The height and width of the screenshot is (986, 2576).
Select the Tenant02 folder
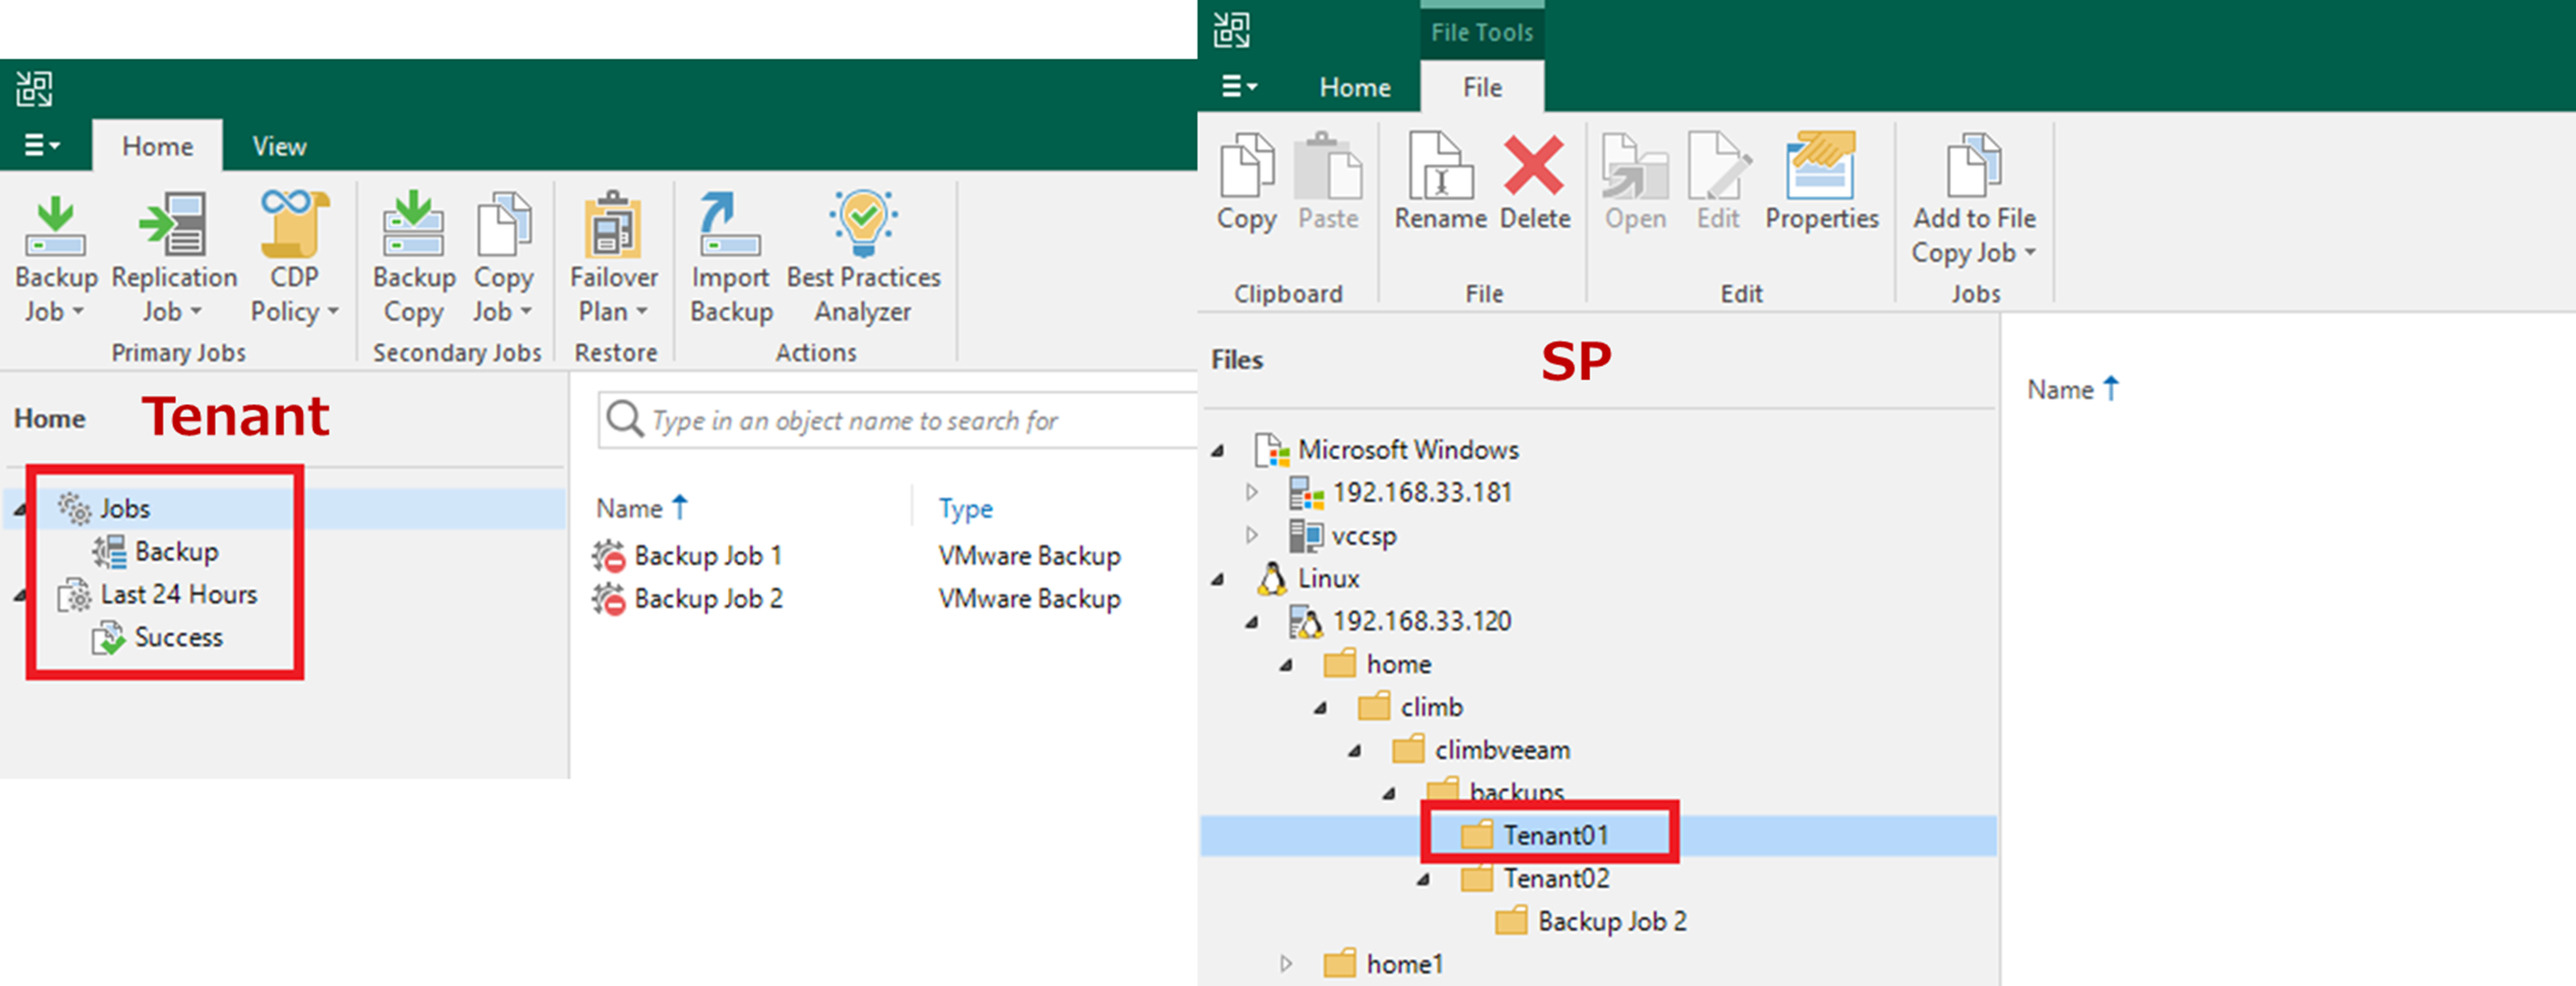point(1535,878)
